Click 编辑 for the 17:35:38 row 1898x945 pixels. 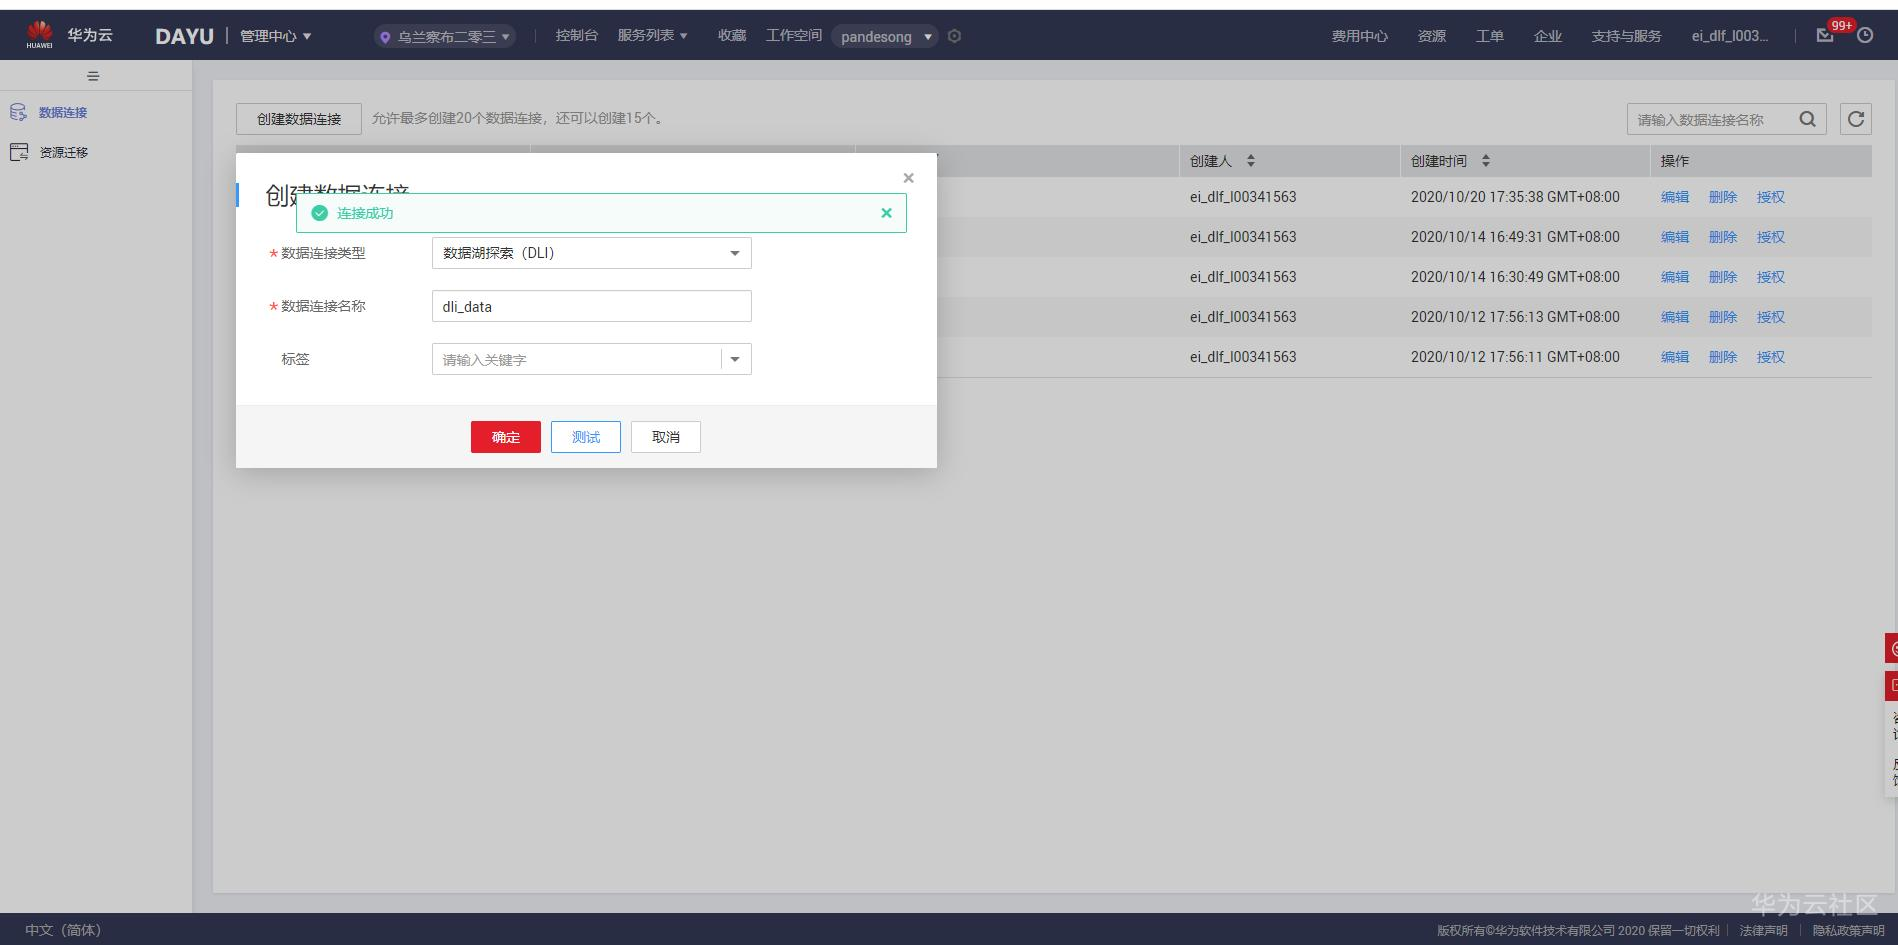pyautogui.click(x=1675, y=197)
